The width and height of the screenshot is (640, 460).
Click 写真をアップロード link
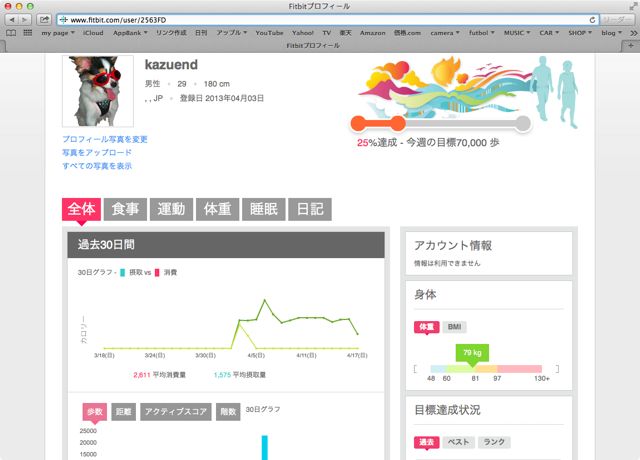[x=97, y=153]
